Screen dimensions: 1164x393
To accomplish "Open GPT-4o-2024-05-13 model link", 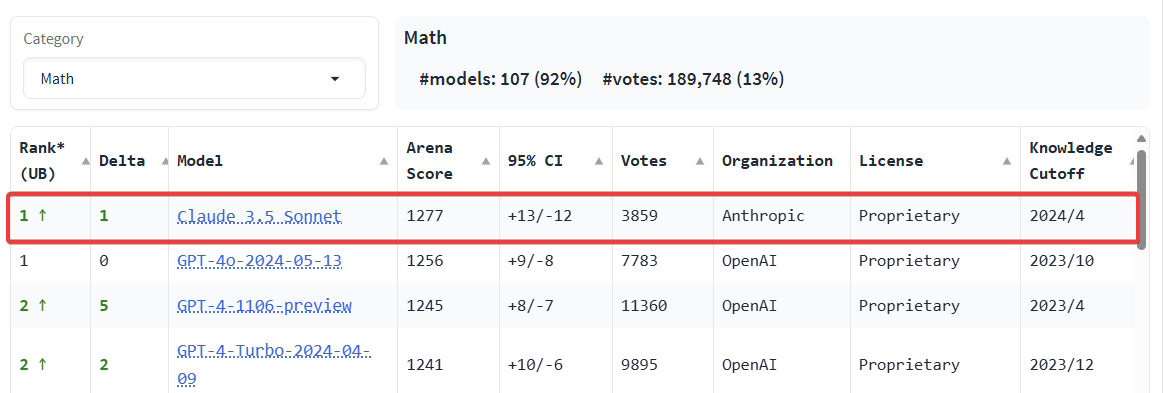I will click(x=259, y=261).
